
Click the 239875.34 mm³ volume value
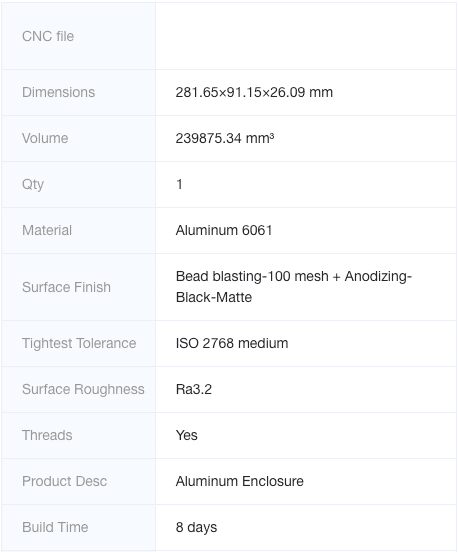(225, 138)
